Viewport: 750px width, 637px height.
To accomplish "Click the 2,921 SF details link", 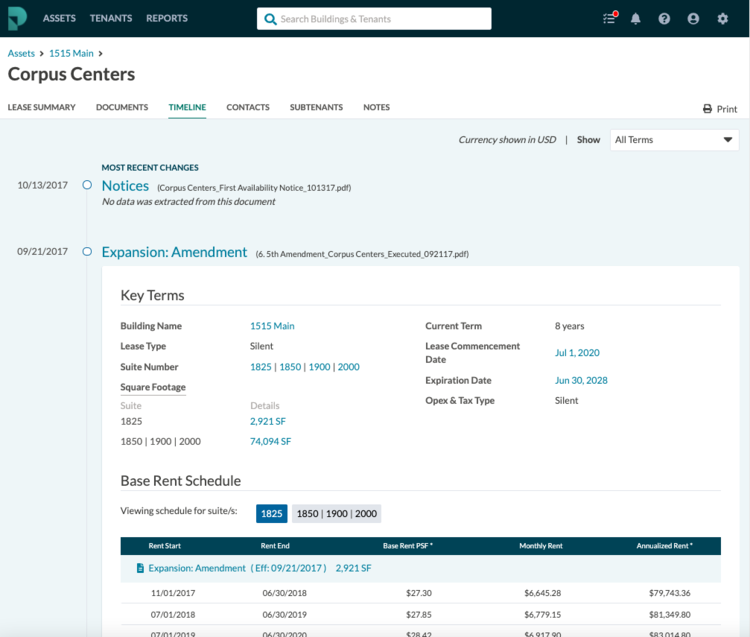I will 268,421.
